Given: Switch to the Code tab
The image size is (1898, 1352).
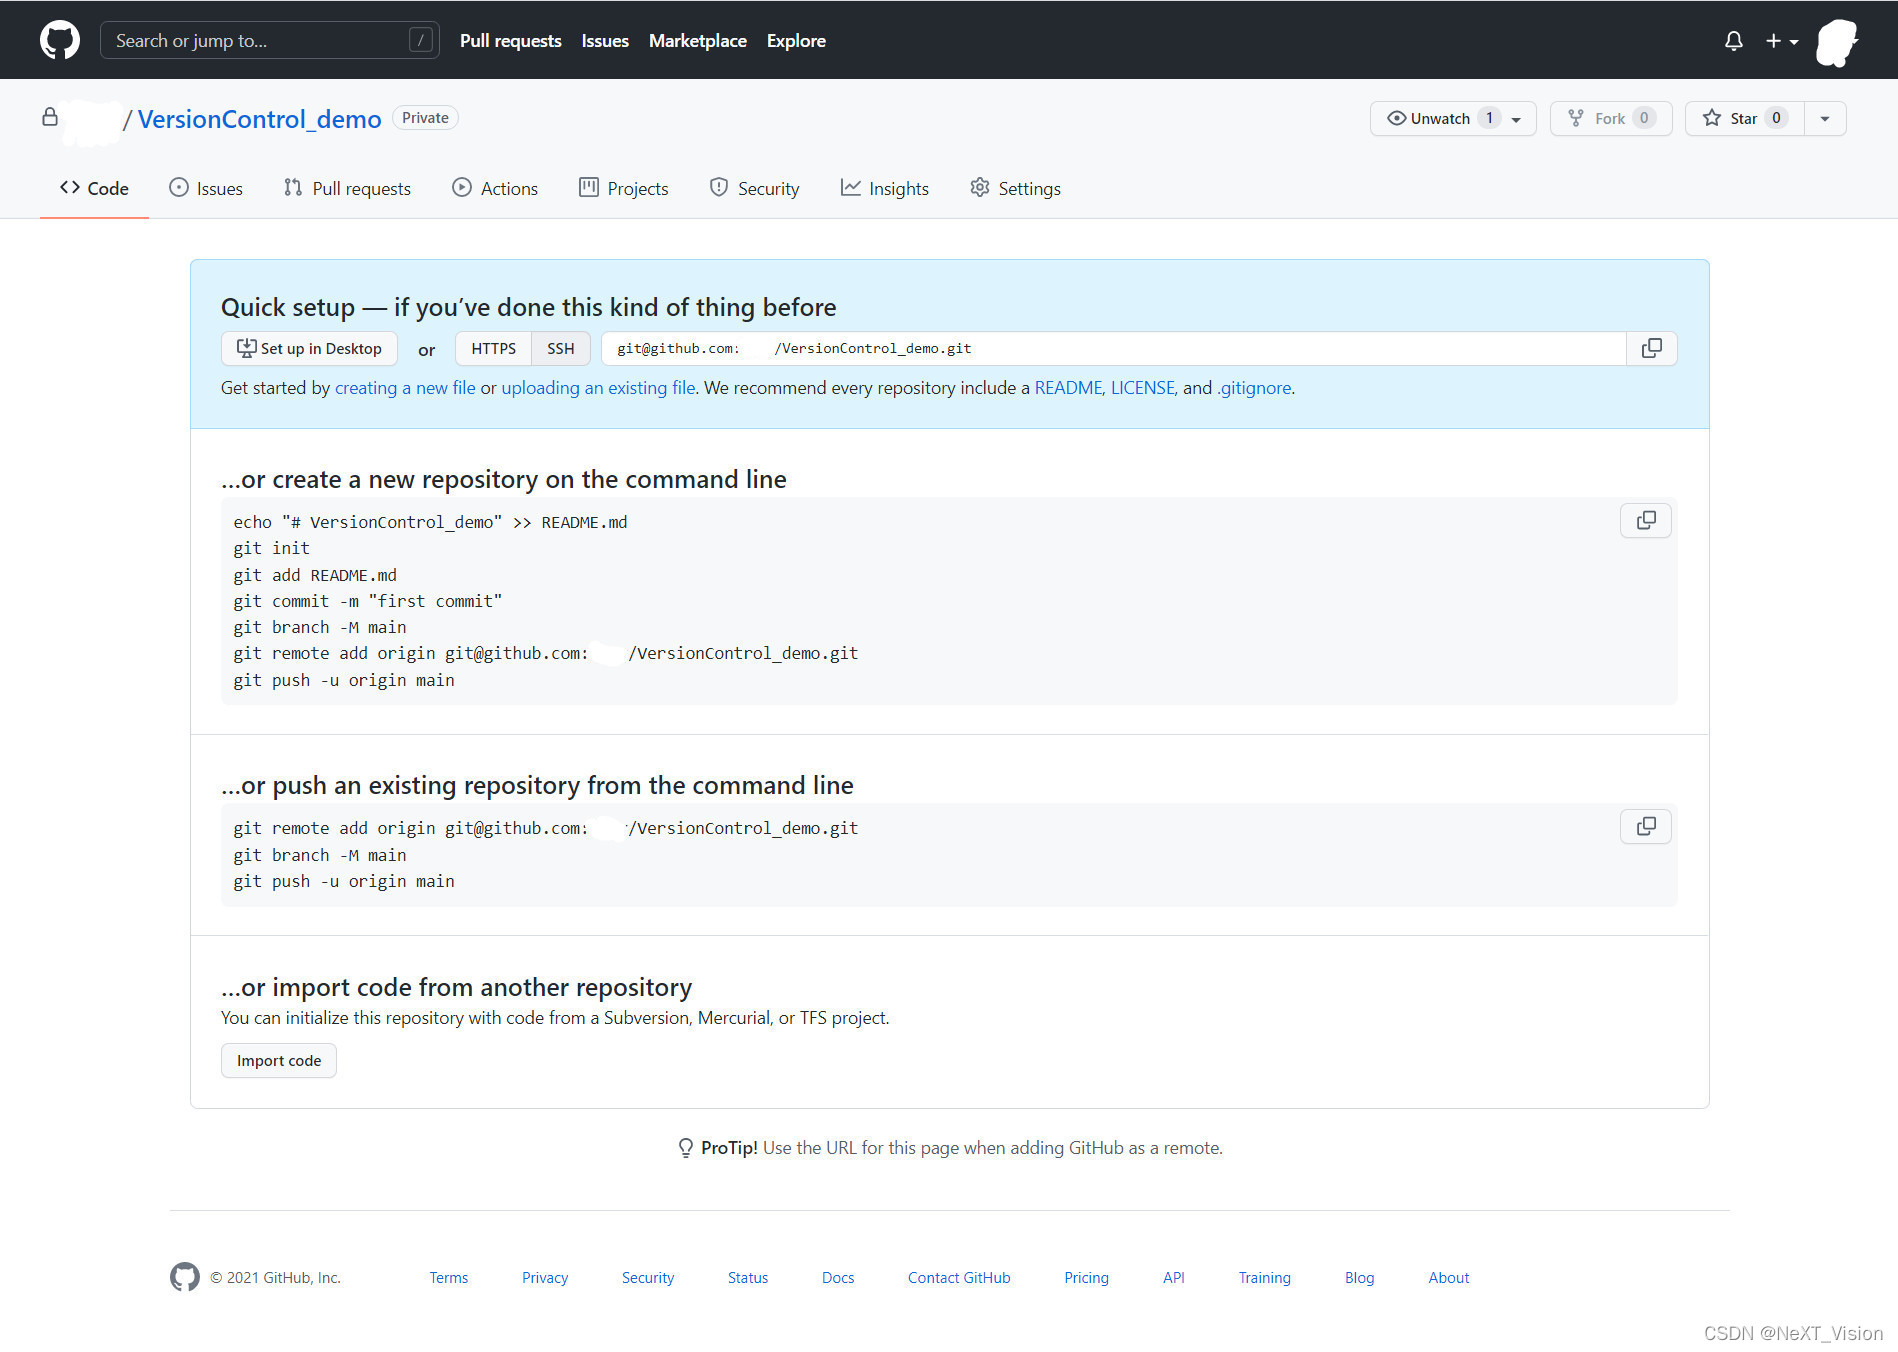Looking at the screenshot, I should 94,188.
